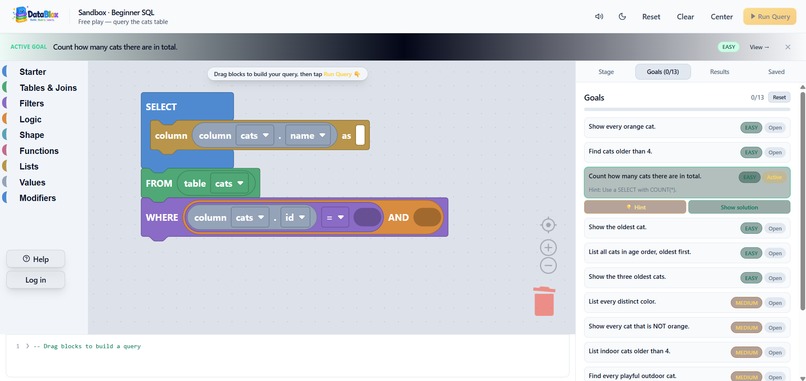Viewport: 806px width, 381px height.
Task: Toggle the sound speaker icon
Action: [x=599, y=16]
